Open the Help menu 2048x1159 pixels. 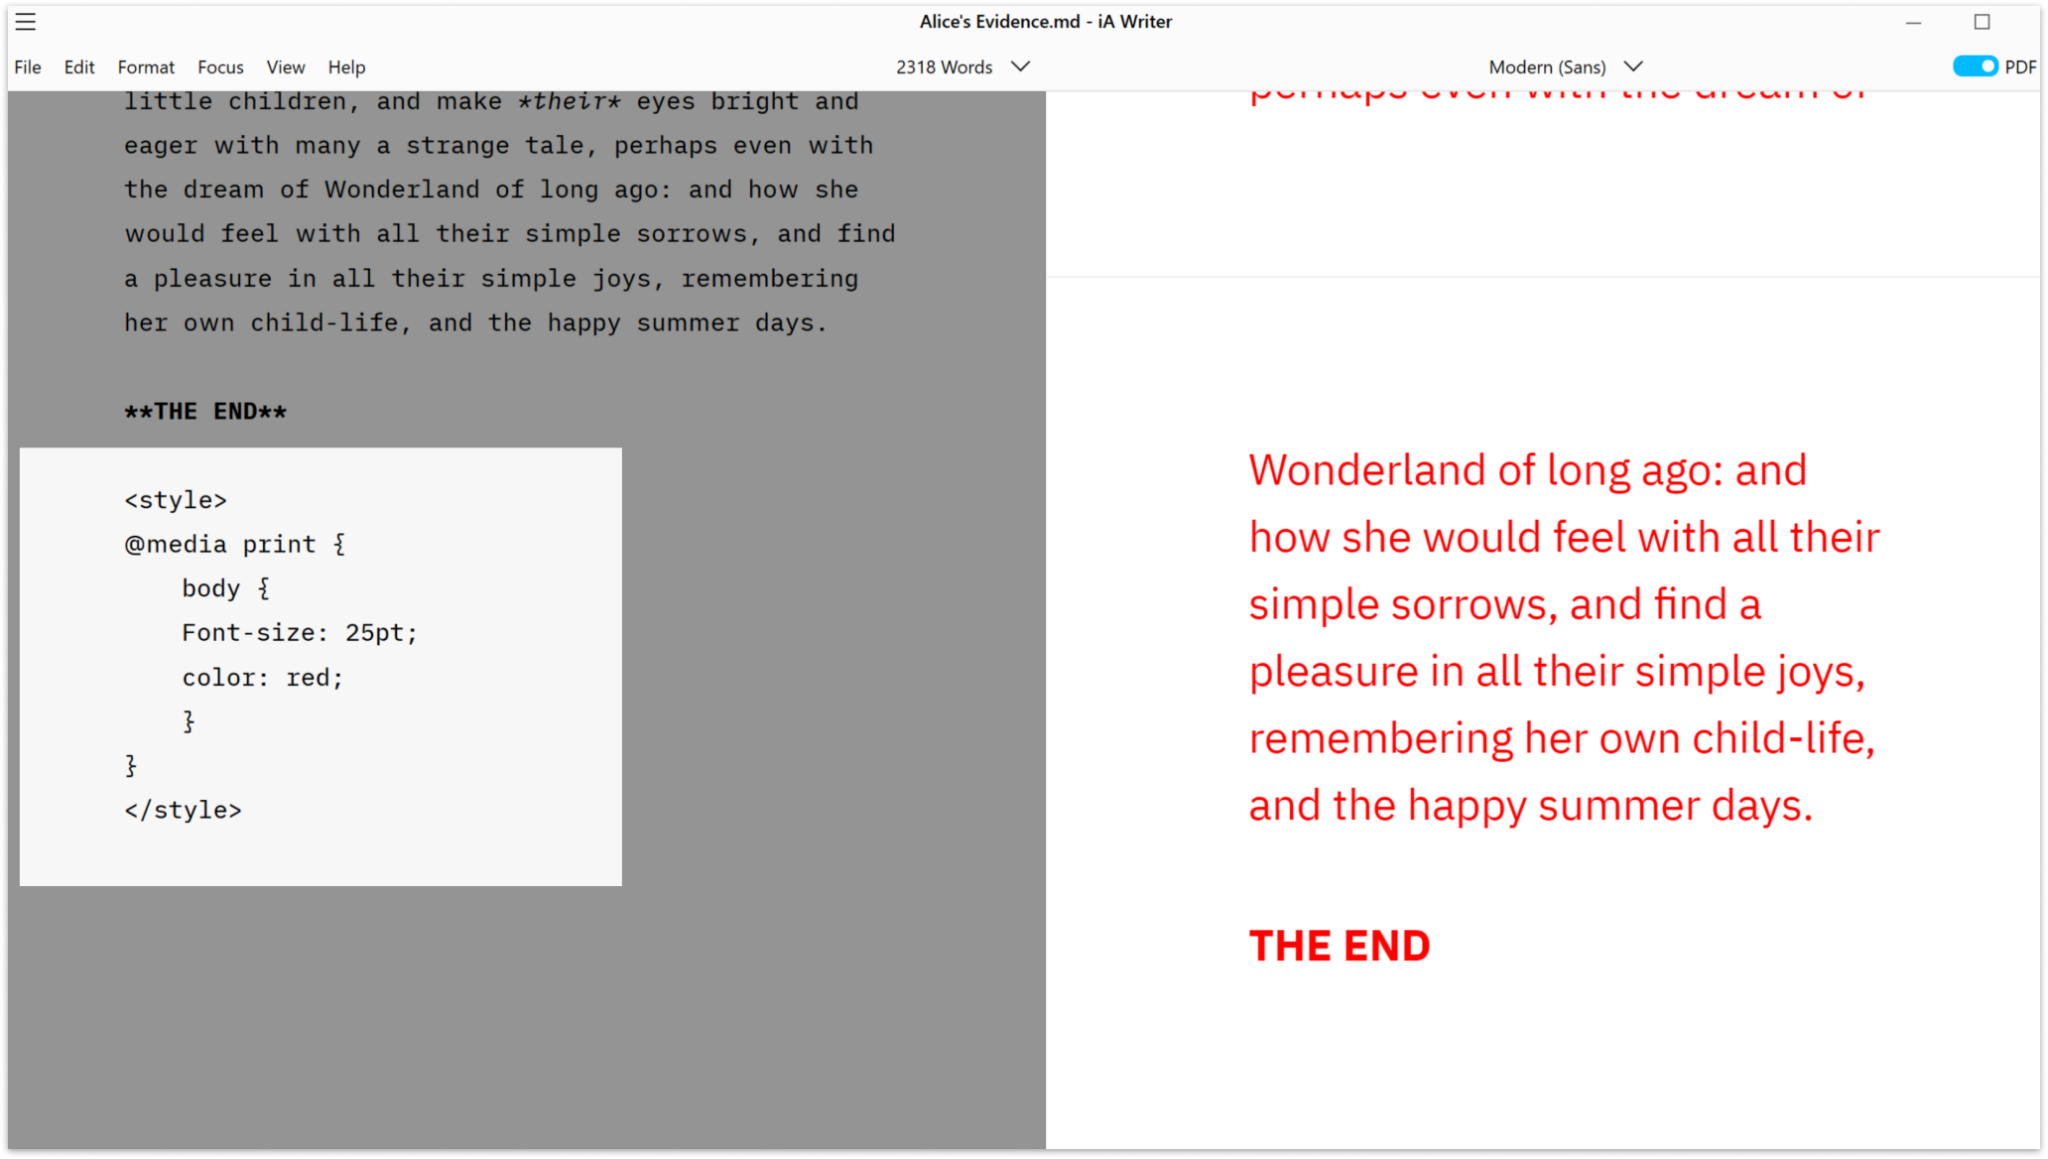(x=347, y=67)
